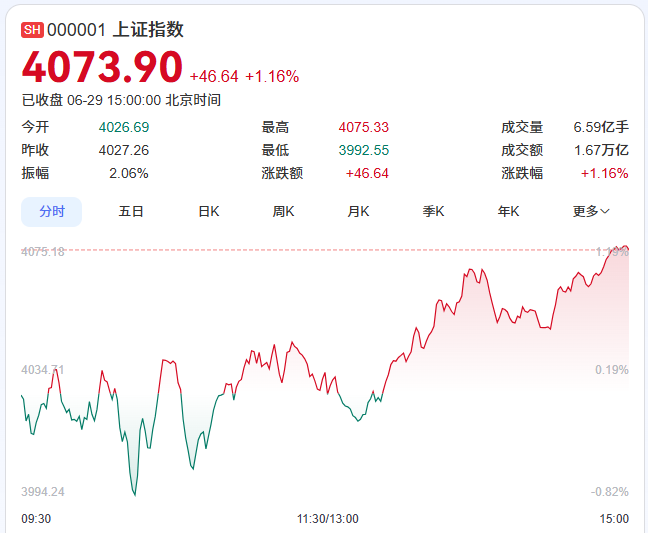Switch to the 周K weekly chart
This screenshot has width=648, height=533.
click(283, 212)
